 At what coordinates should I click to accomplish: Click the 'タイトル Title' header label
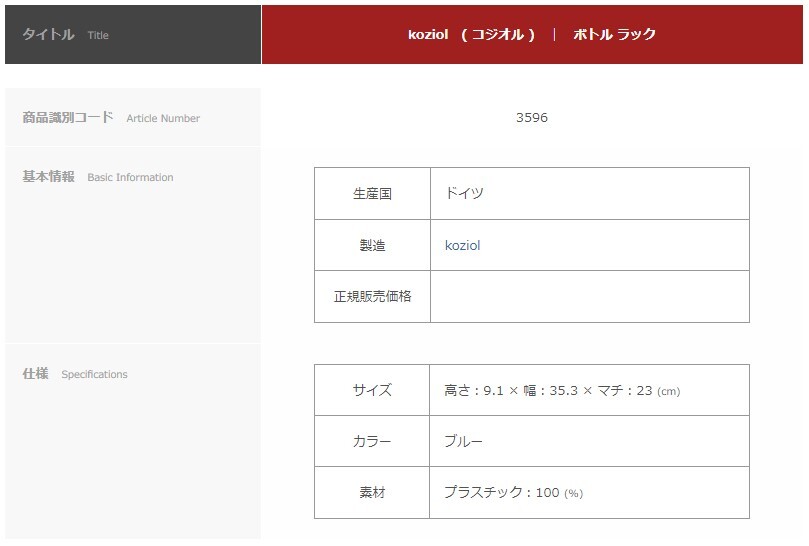66,35
